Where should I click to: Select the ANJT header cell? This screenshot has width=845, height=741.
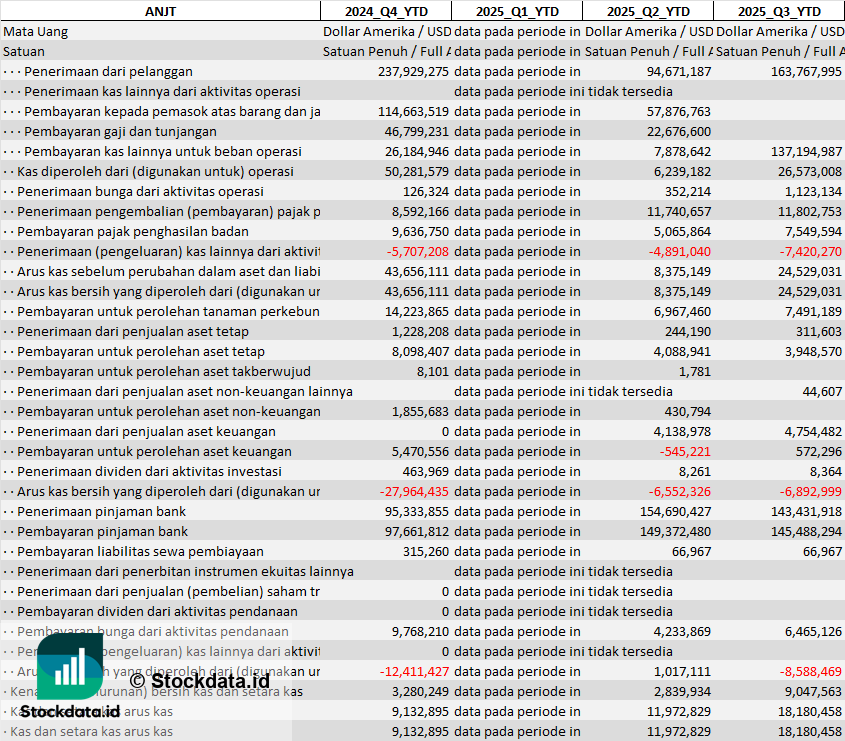160,11
